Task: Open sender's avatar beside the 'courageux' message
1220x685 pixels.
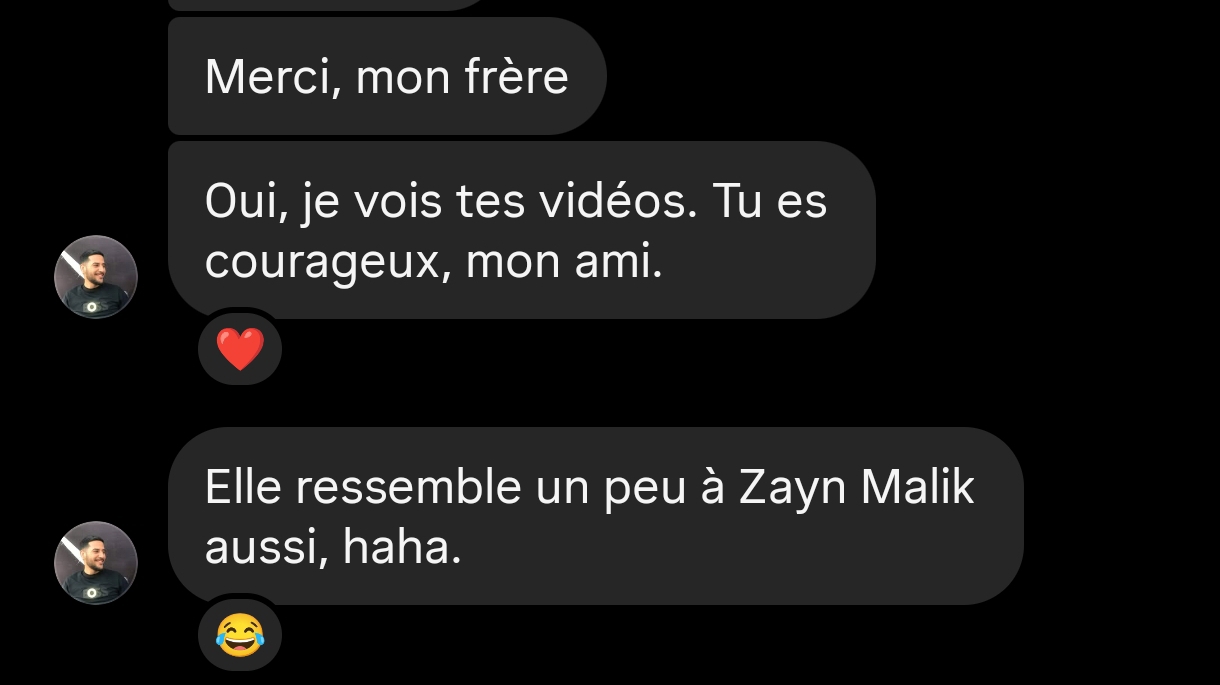Action: [95, 277]
